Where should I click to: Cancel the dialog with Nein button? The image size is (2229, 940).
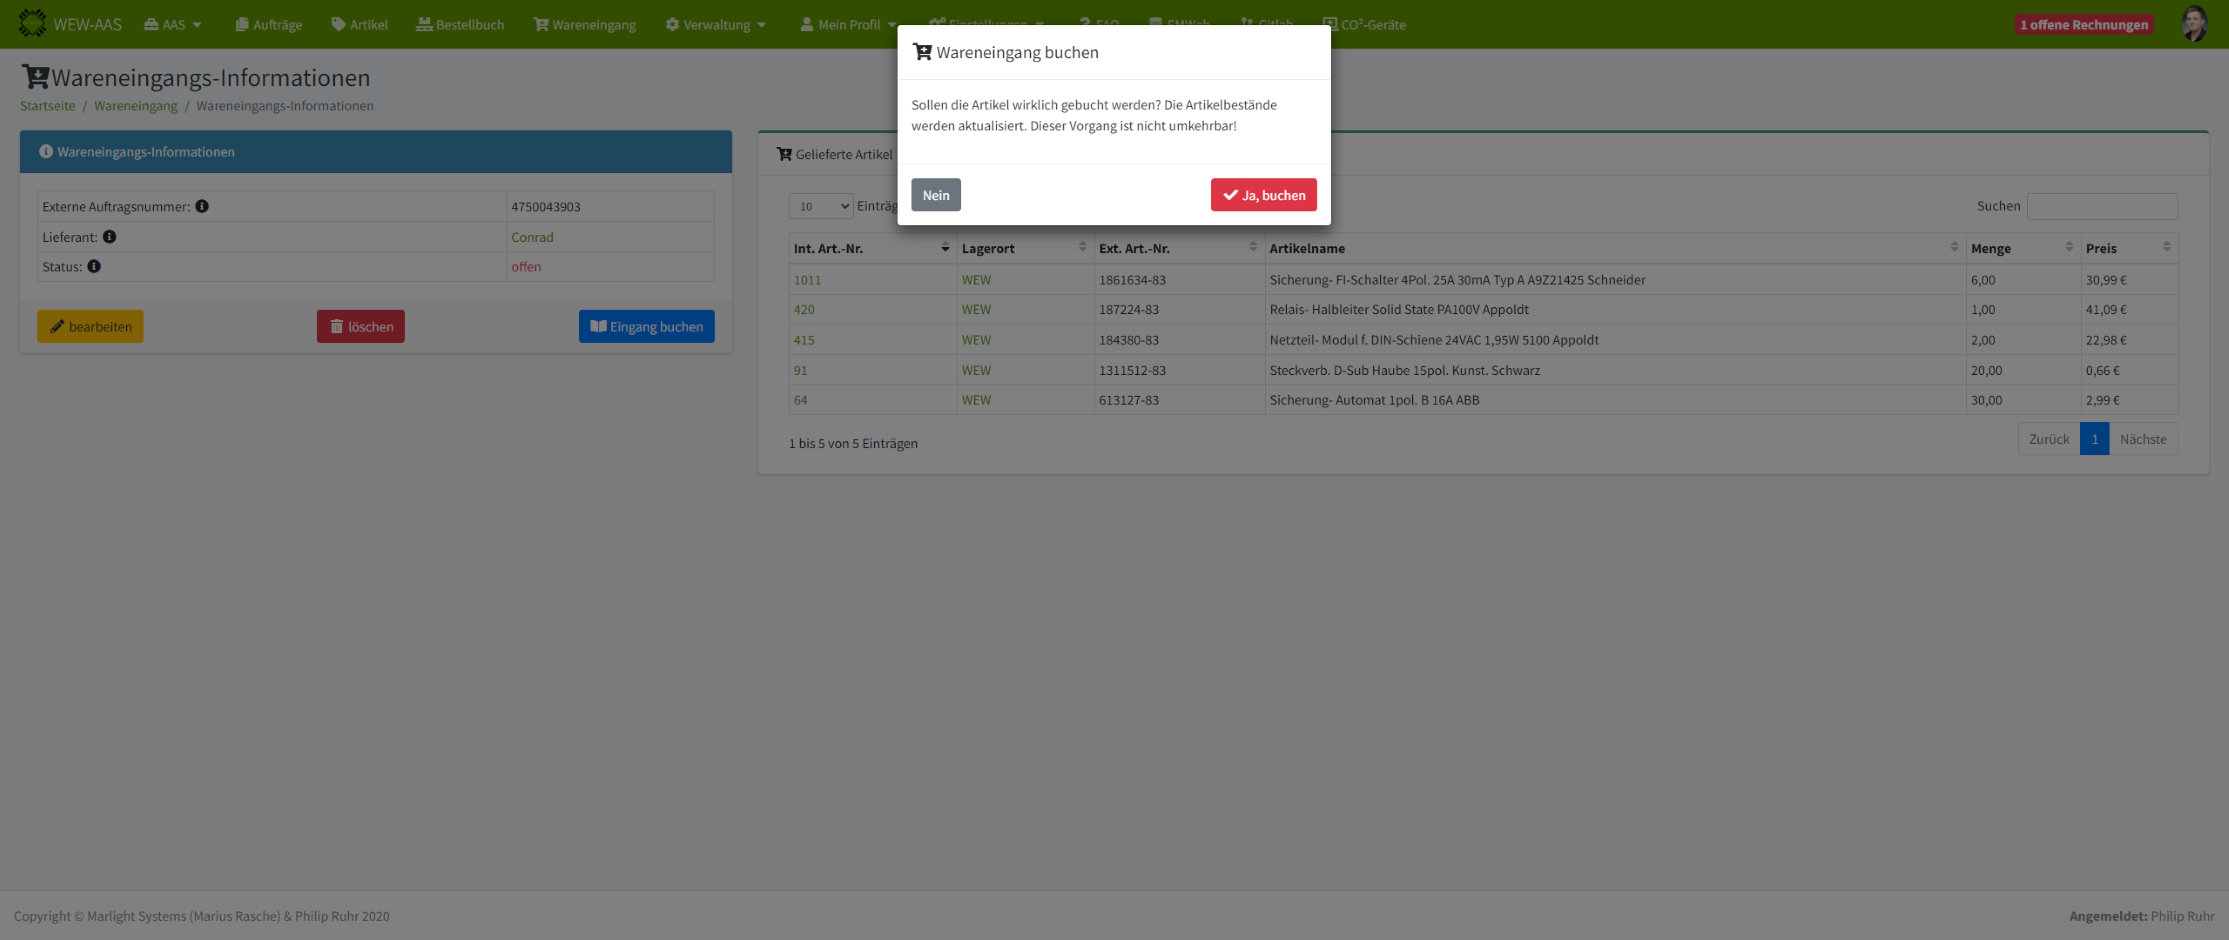point(935,195)
